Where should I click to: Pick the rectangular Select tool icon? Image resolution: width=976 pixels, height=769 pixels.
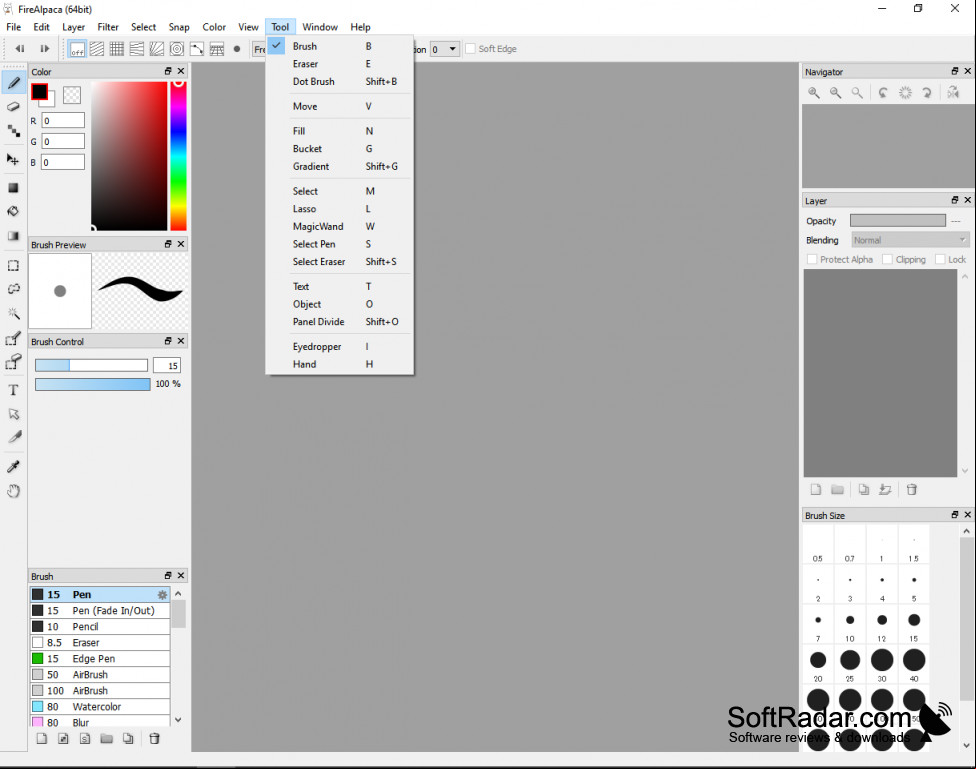tap(13, 266)
